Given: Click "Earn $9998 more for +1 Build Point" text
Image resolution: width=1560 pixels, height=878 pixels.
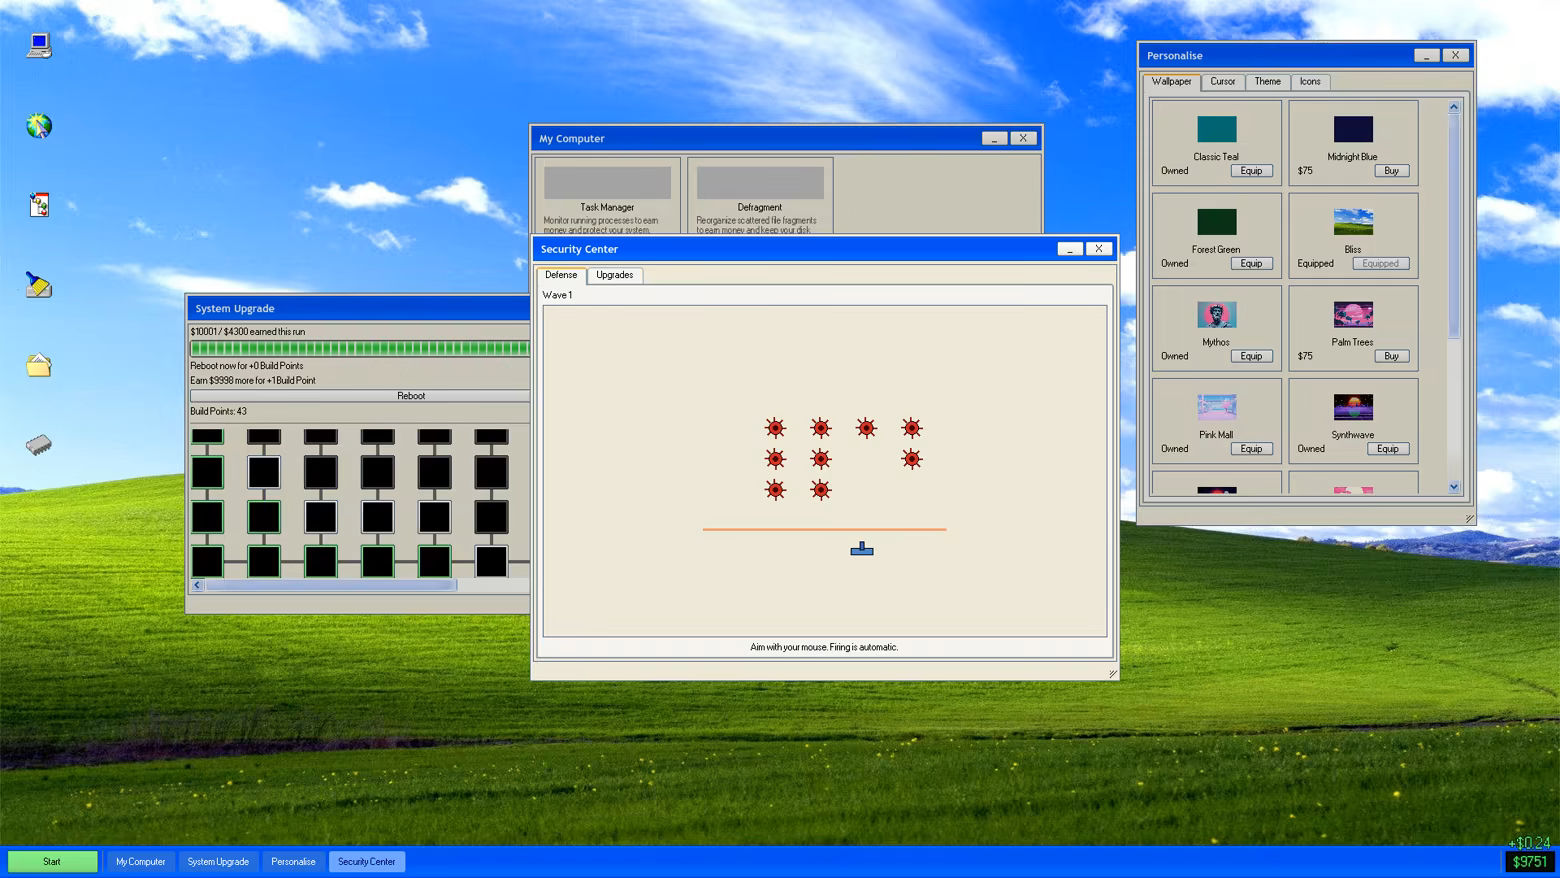Looking at the screenshot, I should tap(253, 381).
